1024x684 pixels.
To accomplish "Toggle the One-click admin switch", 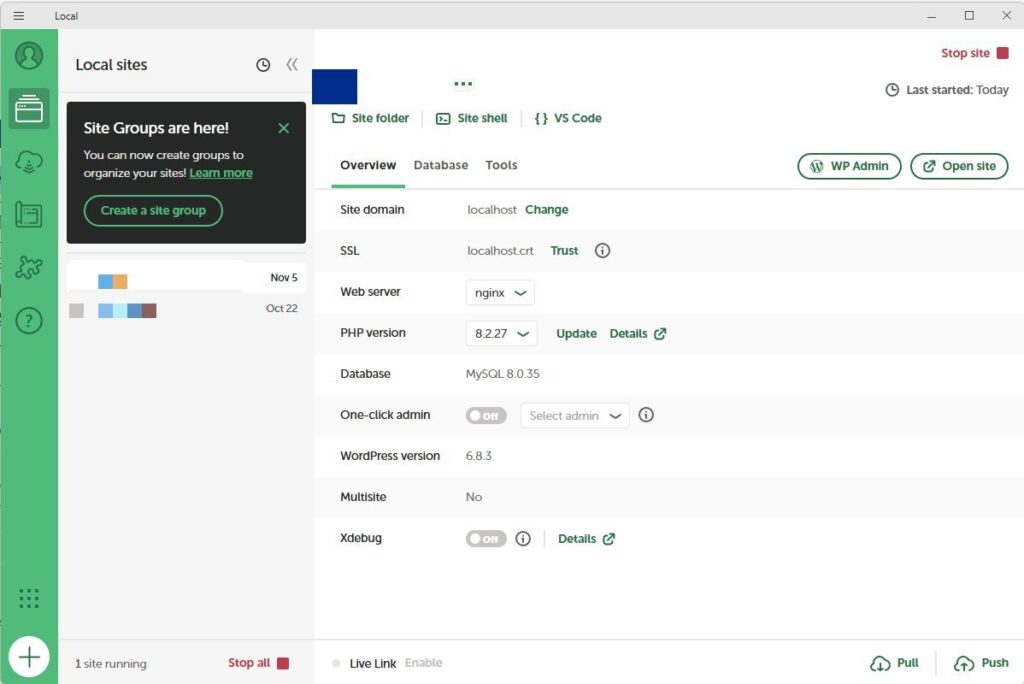I will [x=486, y=416].
